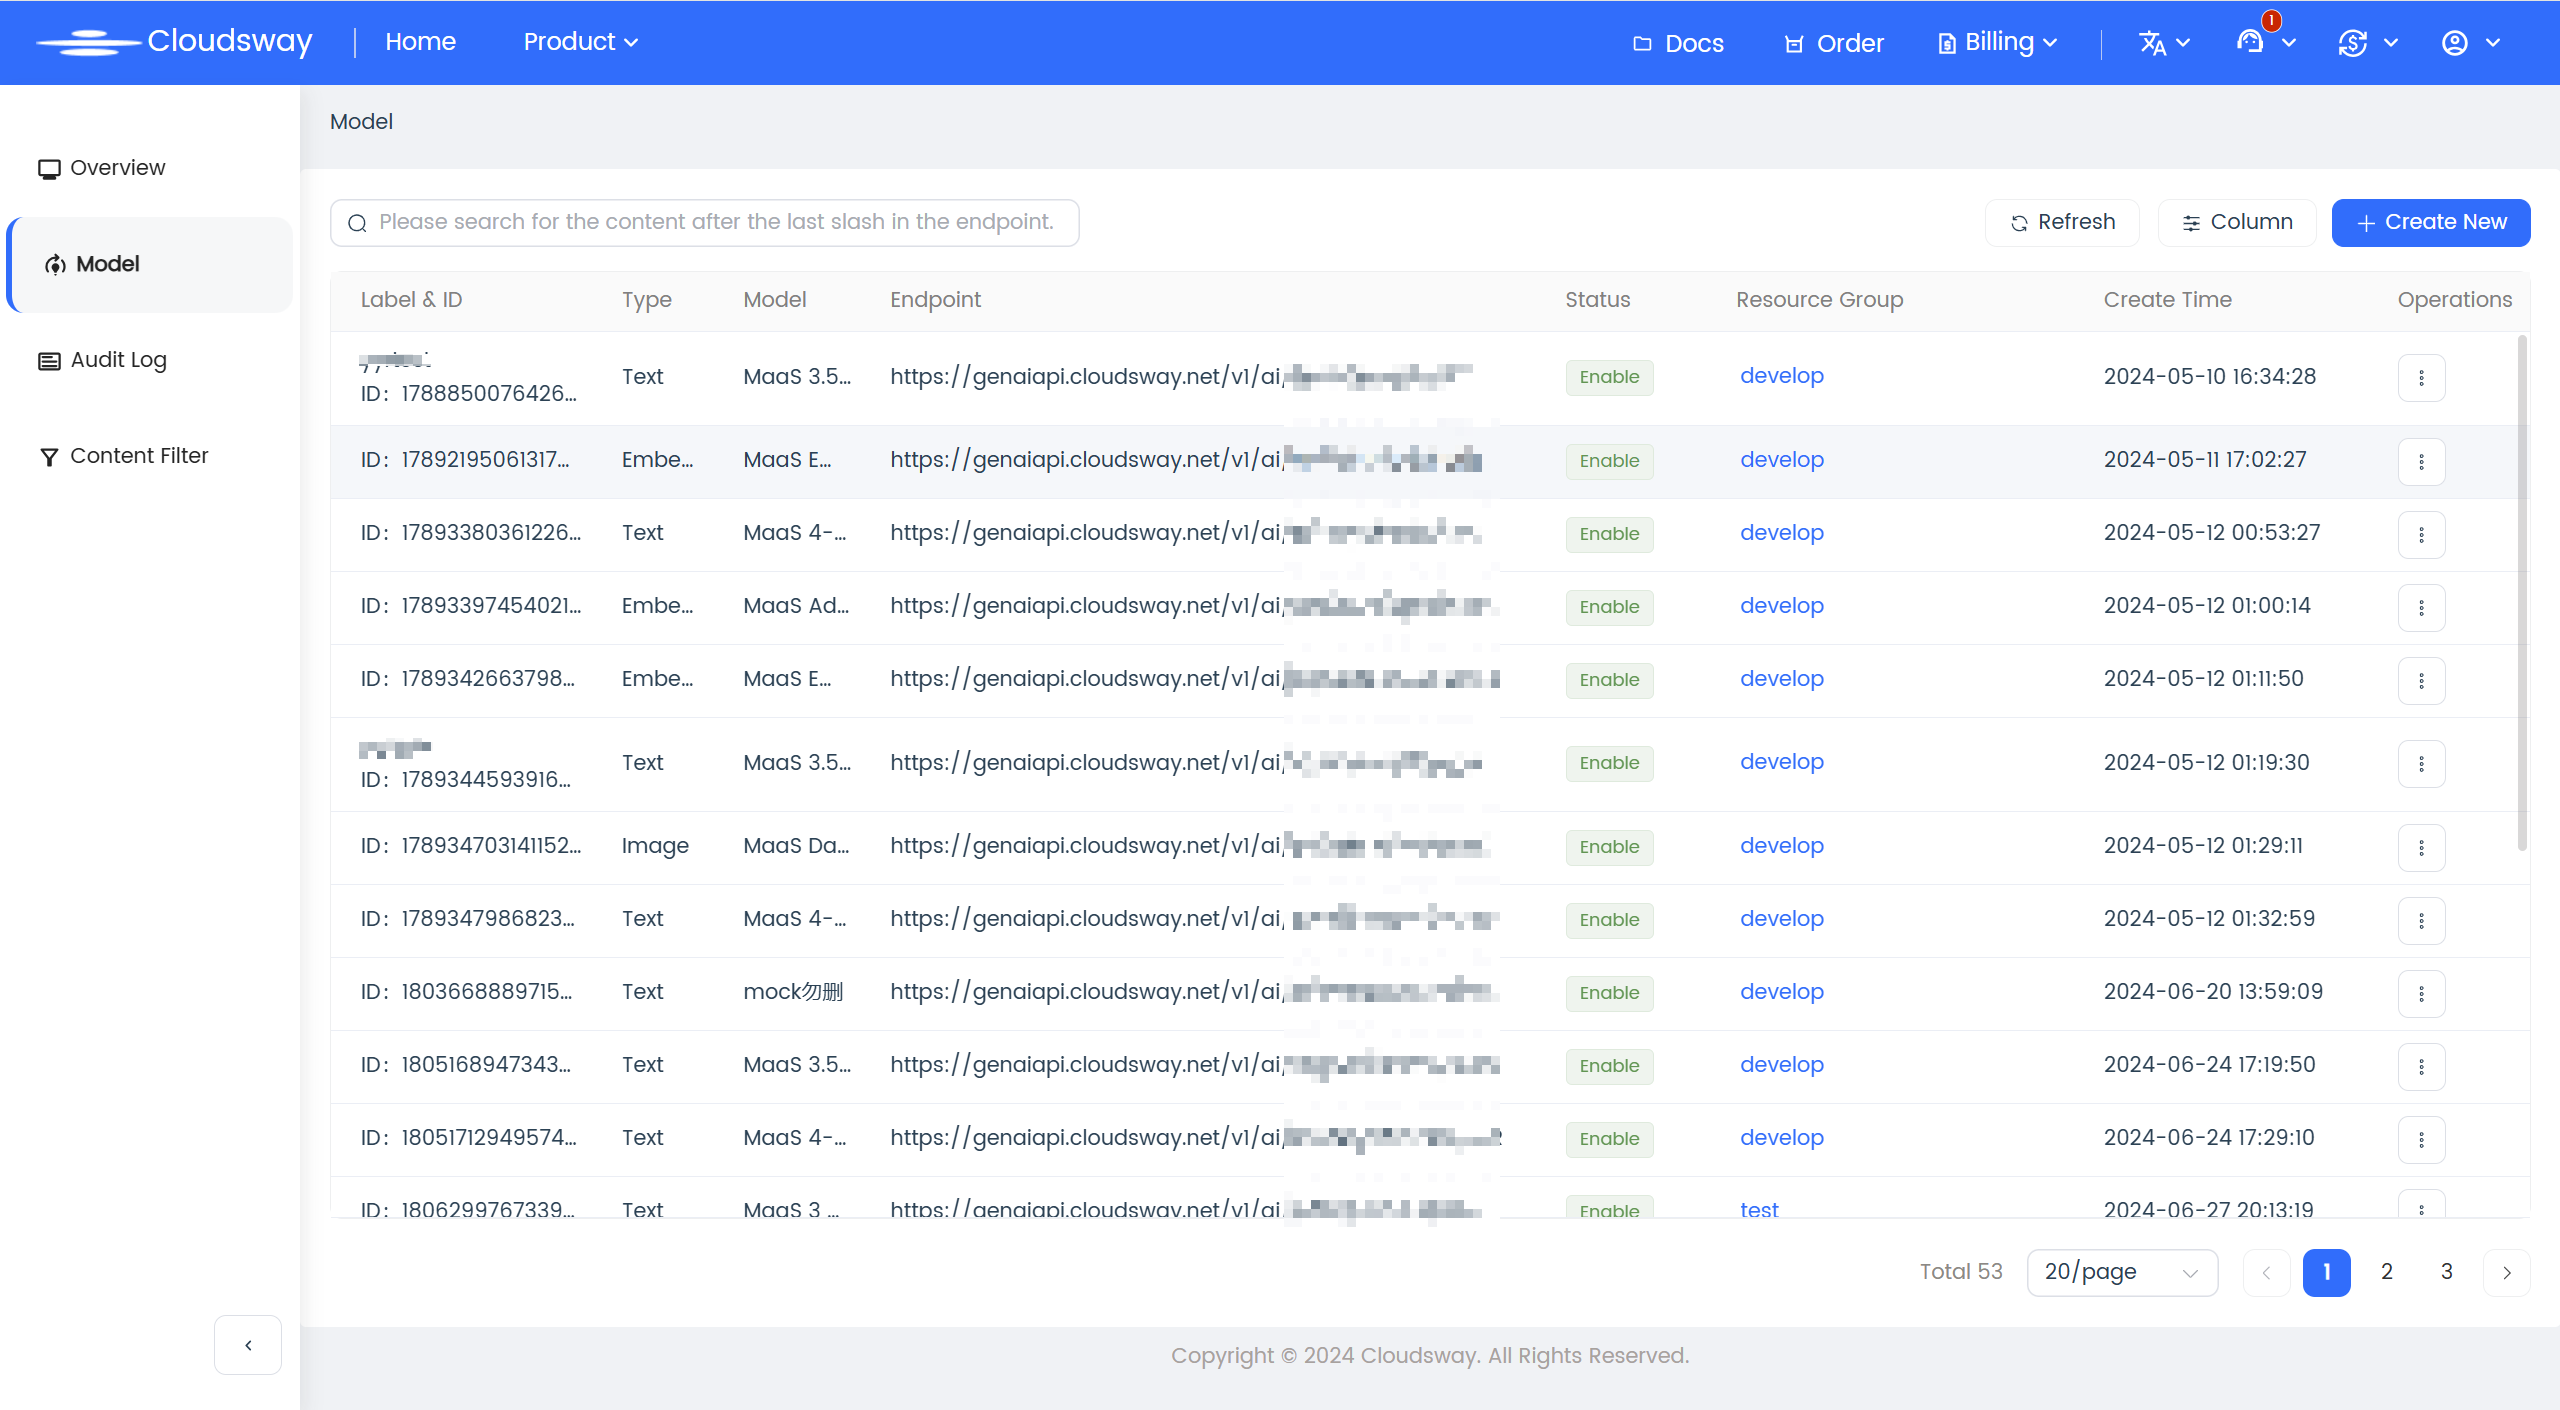Open the user account profile icon
The width and height of the screenshot is (2560, 1410).
pos(2455,43)
